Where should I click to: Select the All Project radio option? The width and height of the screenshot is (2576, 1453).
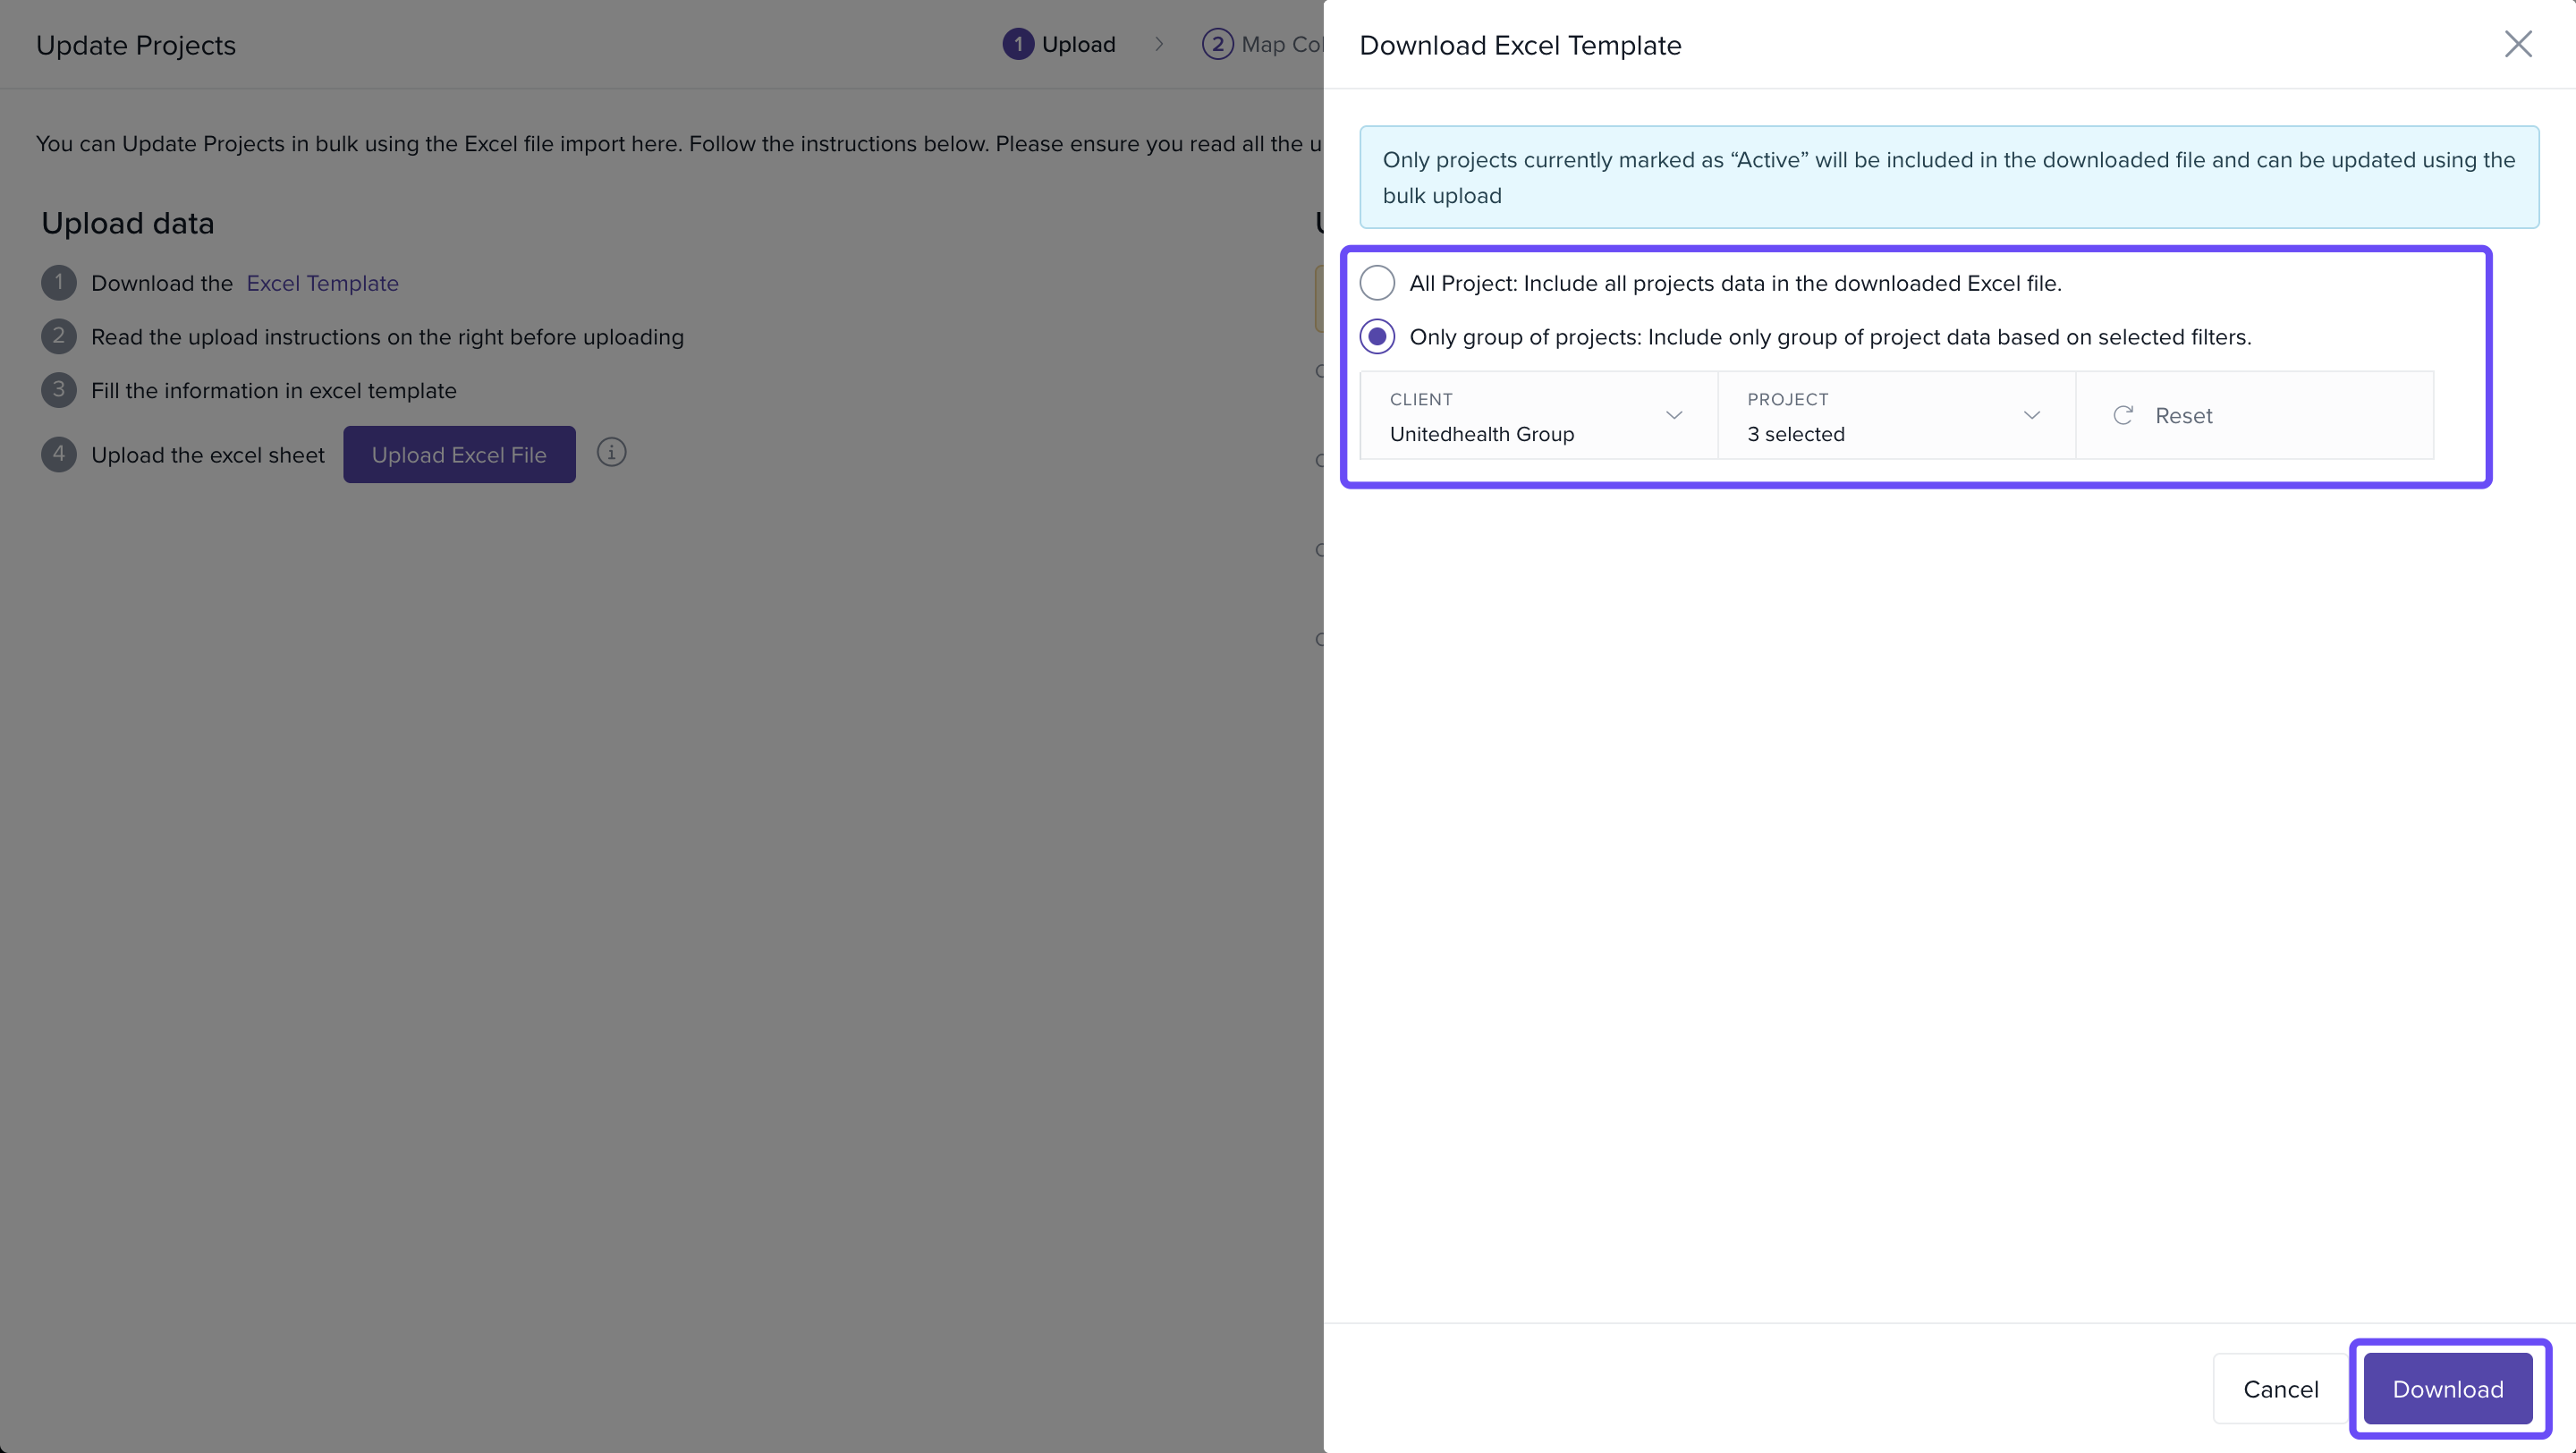(1377, 283)
